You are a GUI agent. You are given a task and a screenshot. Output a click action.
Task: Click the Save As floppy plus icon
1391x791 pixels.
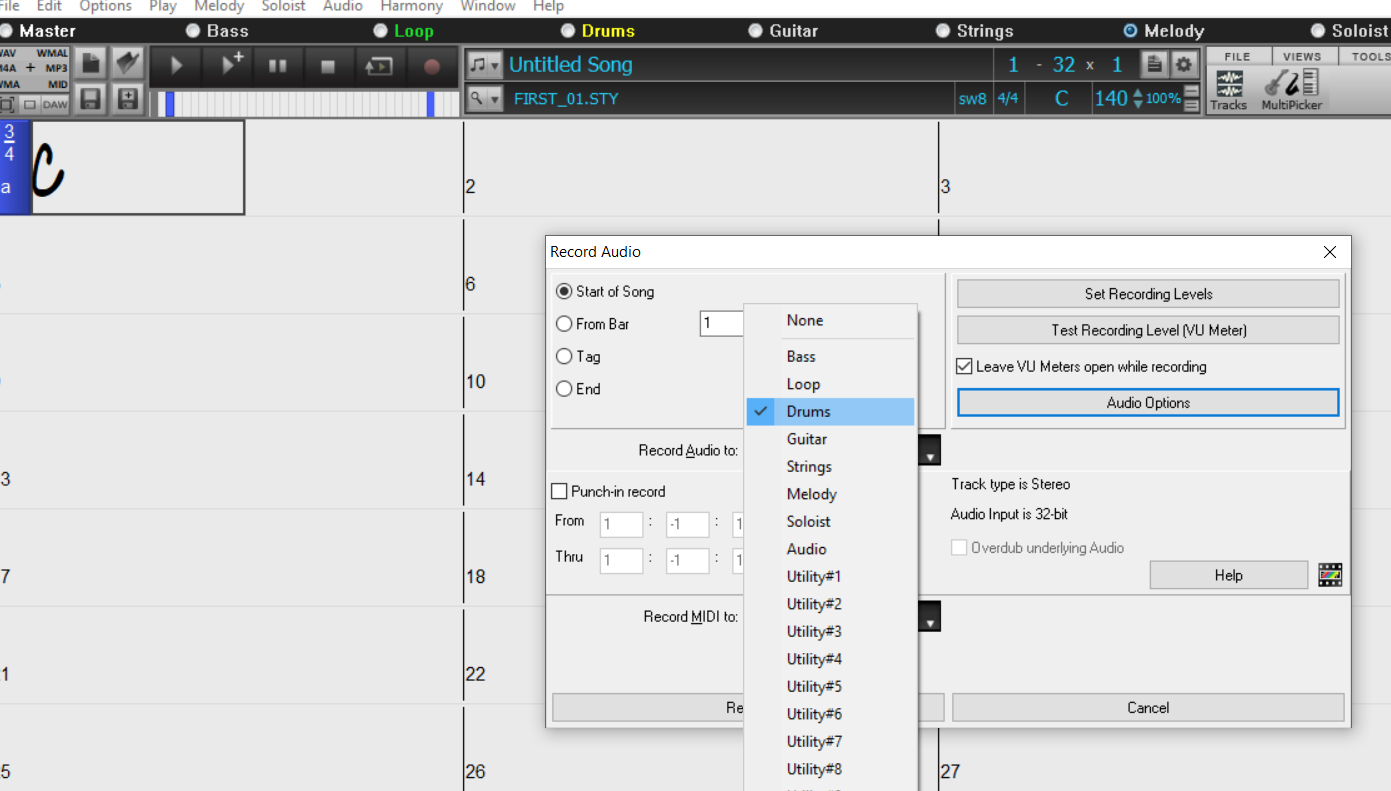point(127,99)
